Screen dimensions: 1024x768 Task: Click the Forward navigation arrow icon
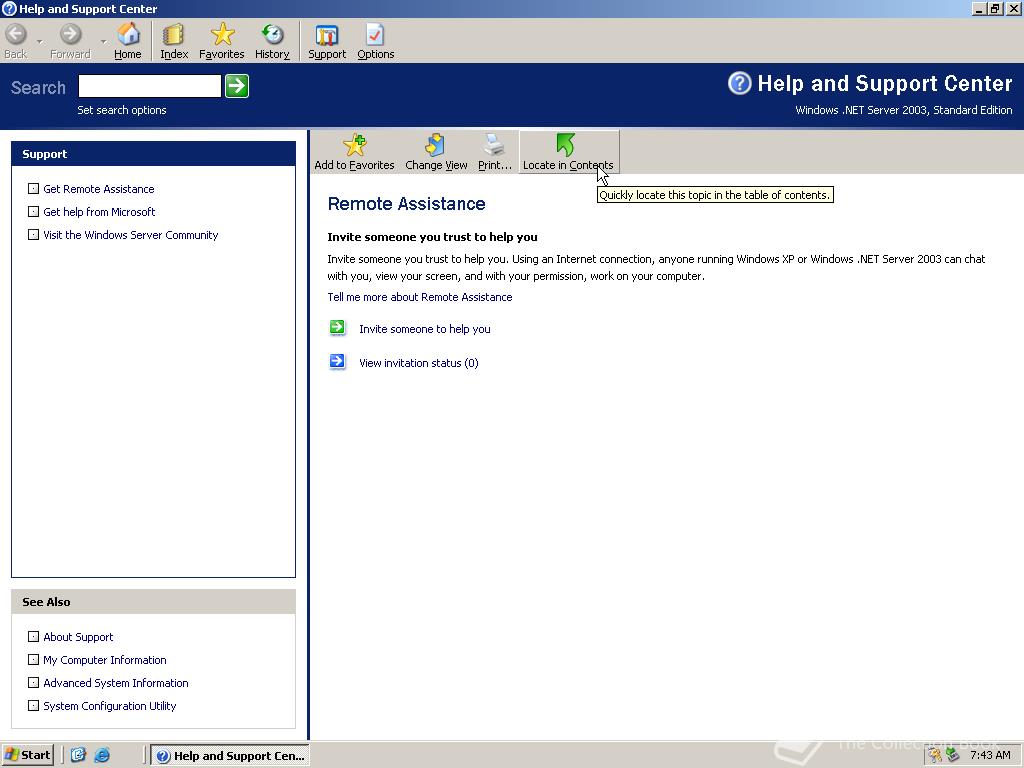71,34
